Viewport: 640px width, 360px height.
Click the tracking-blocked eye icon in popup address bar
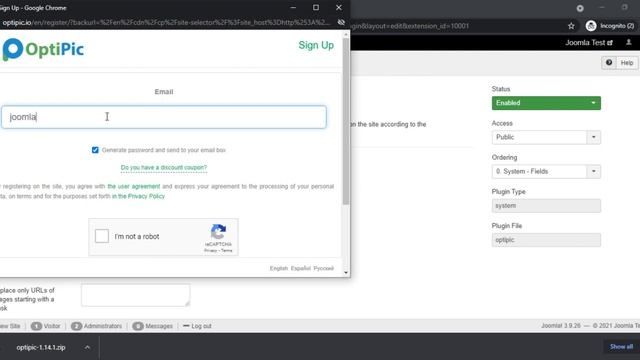[341, 22]
